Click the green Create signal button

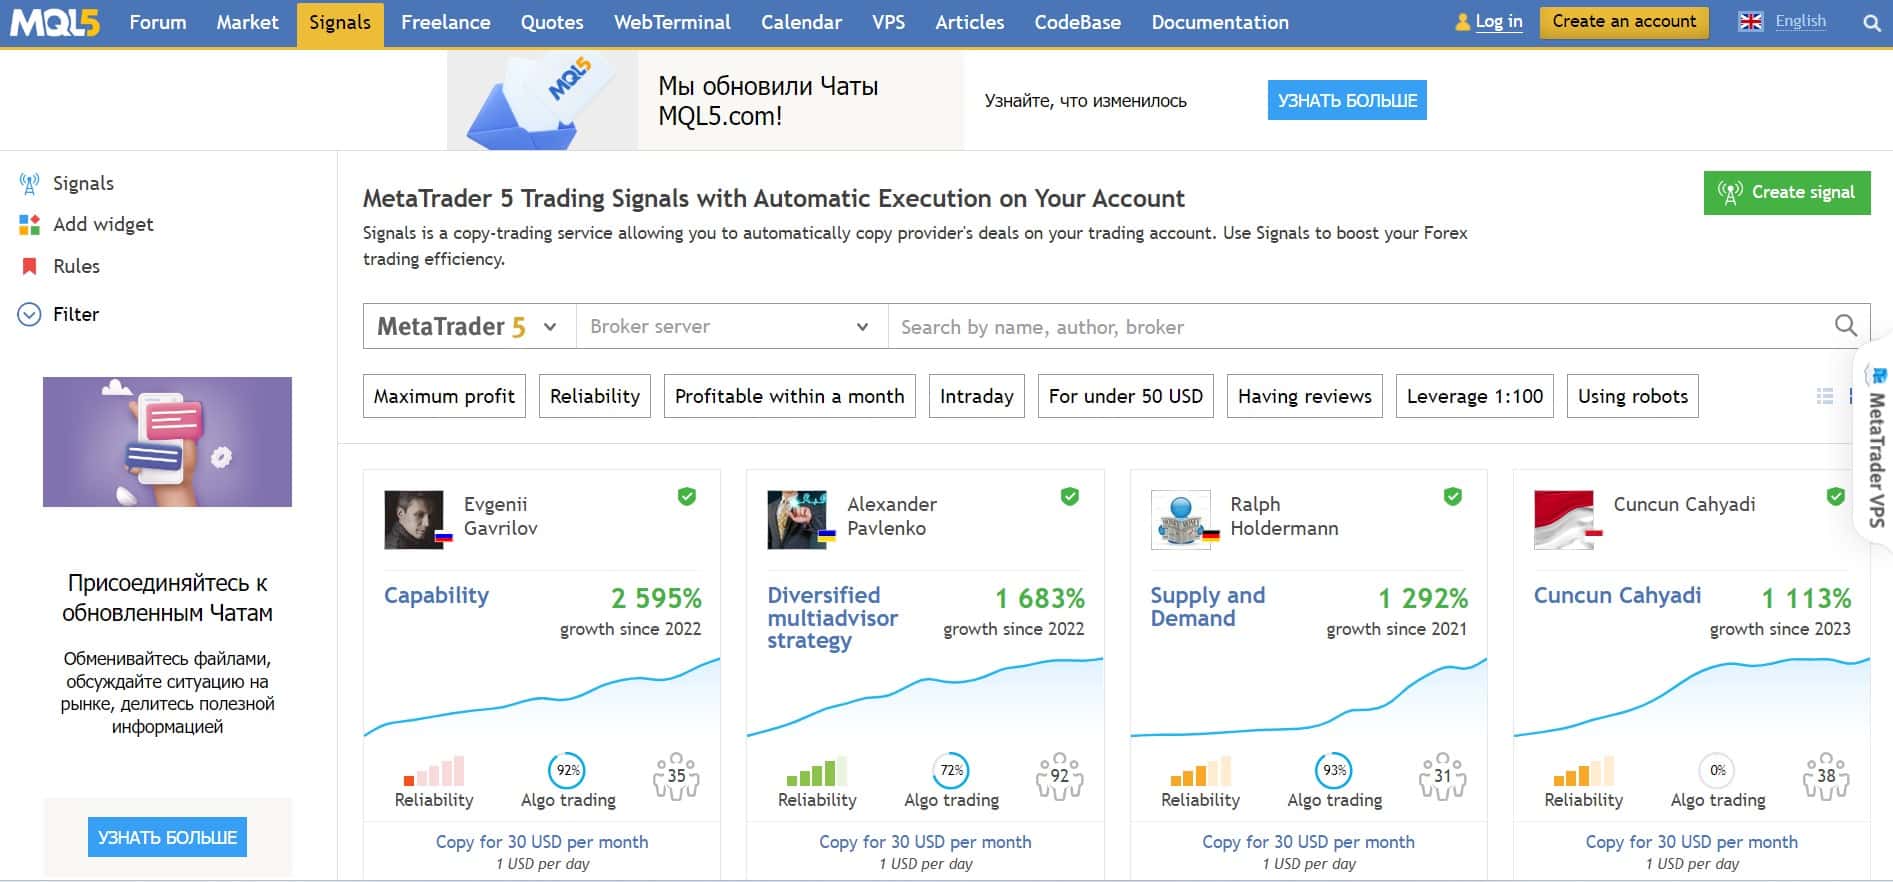tap(1787, 192)
